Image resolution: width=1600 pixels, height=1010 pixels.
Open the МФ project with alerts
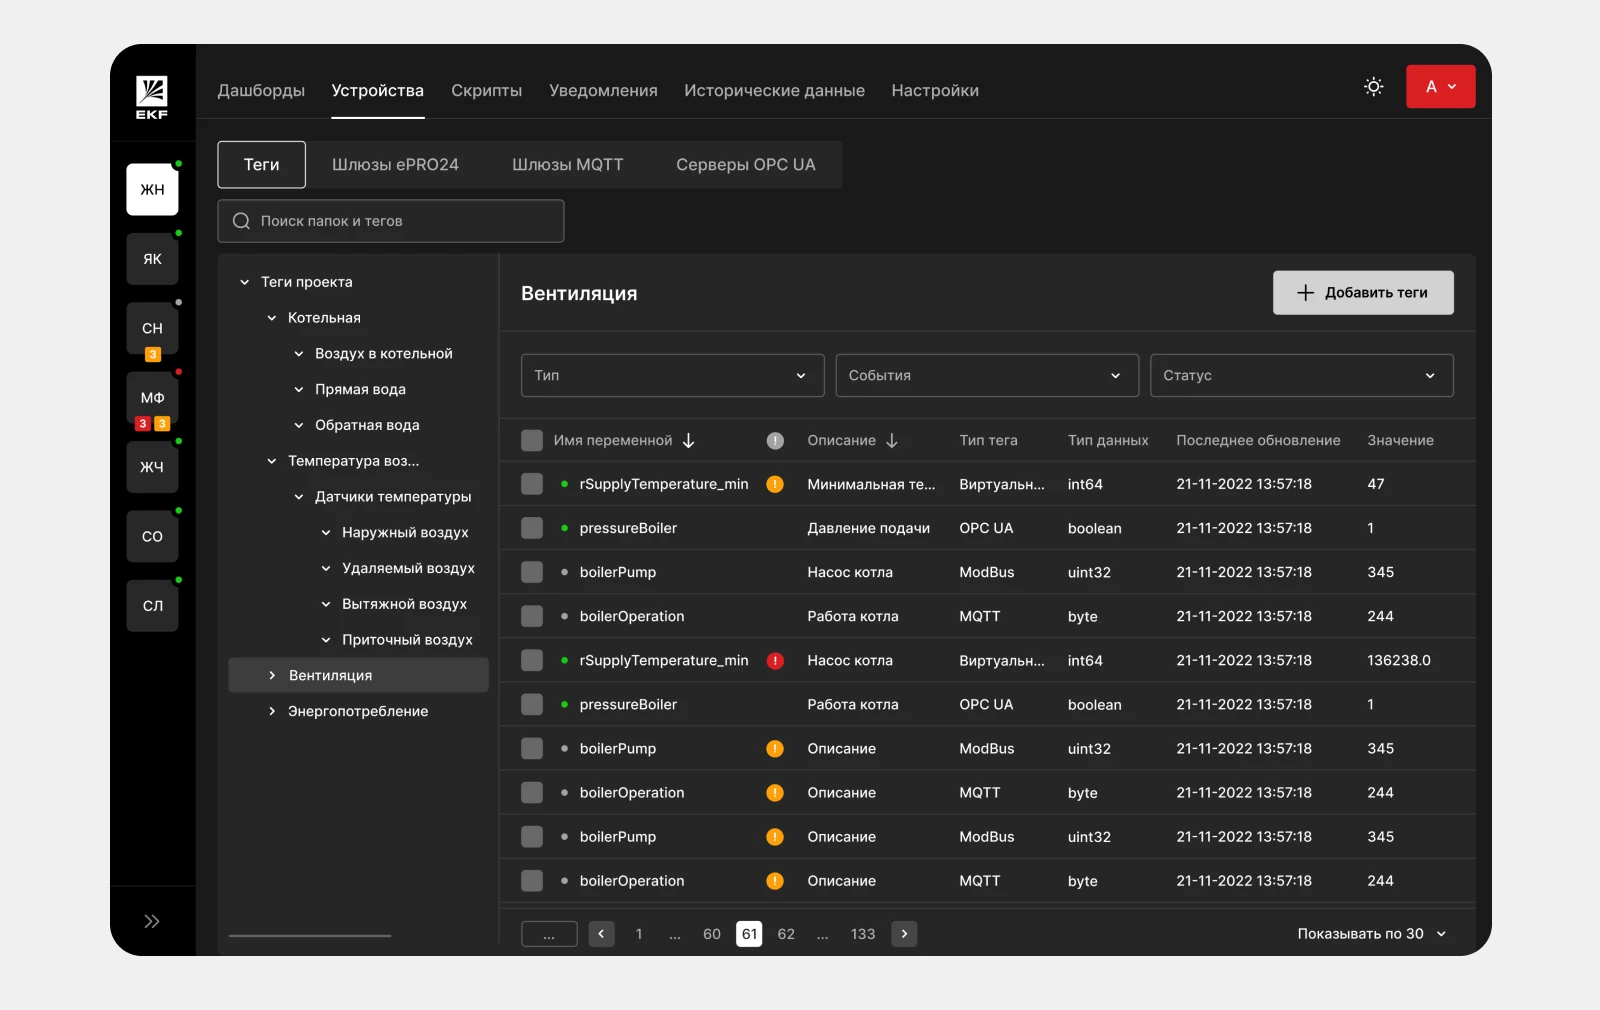click(152, 398)
